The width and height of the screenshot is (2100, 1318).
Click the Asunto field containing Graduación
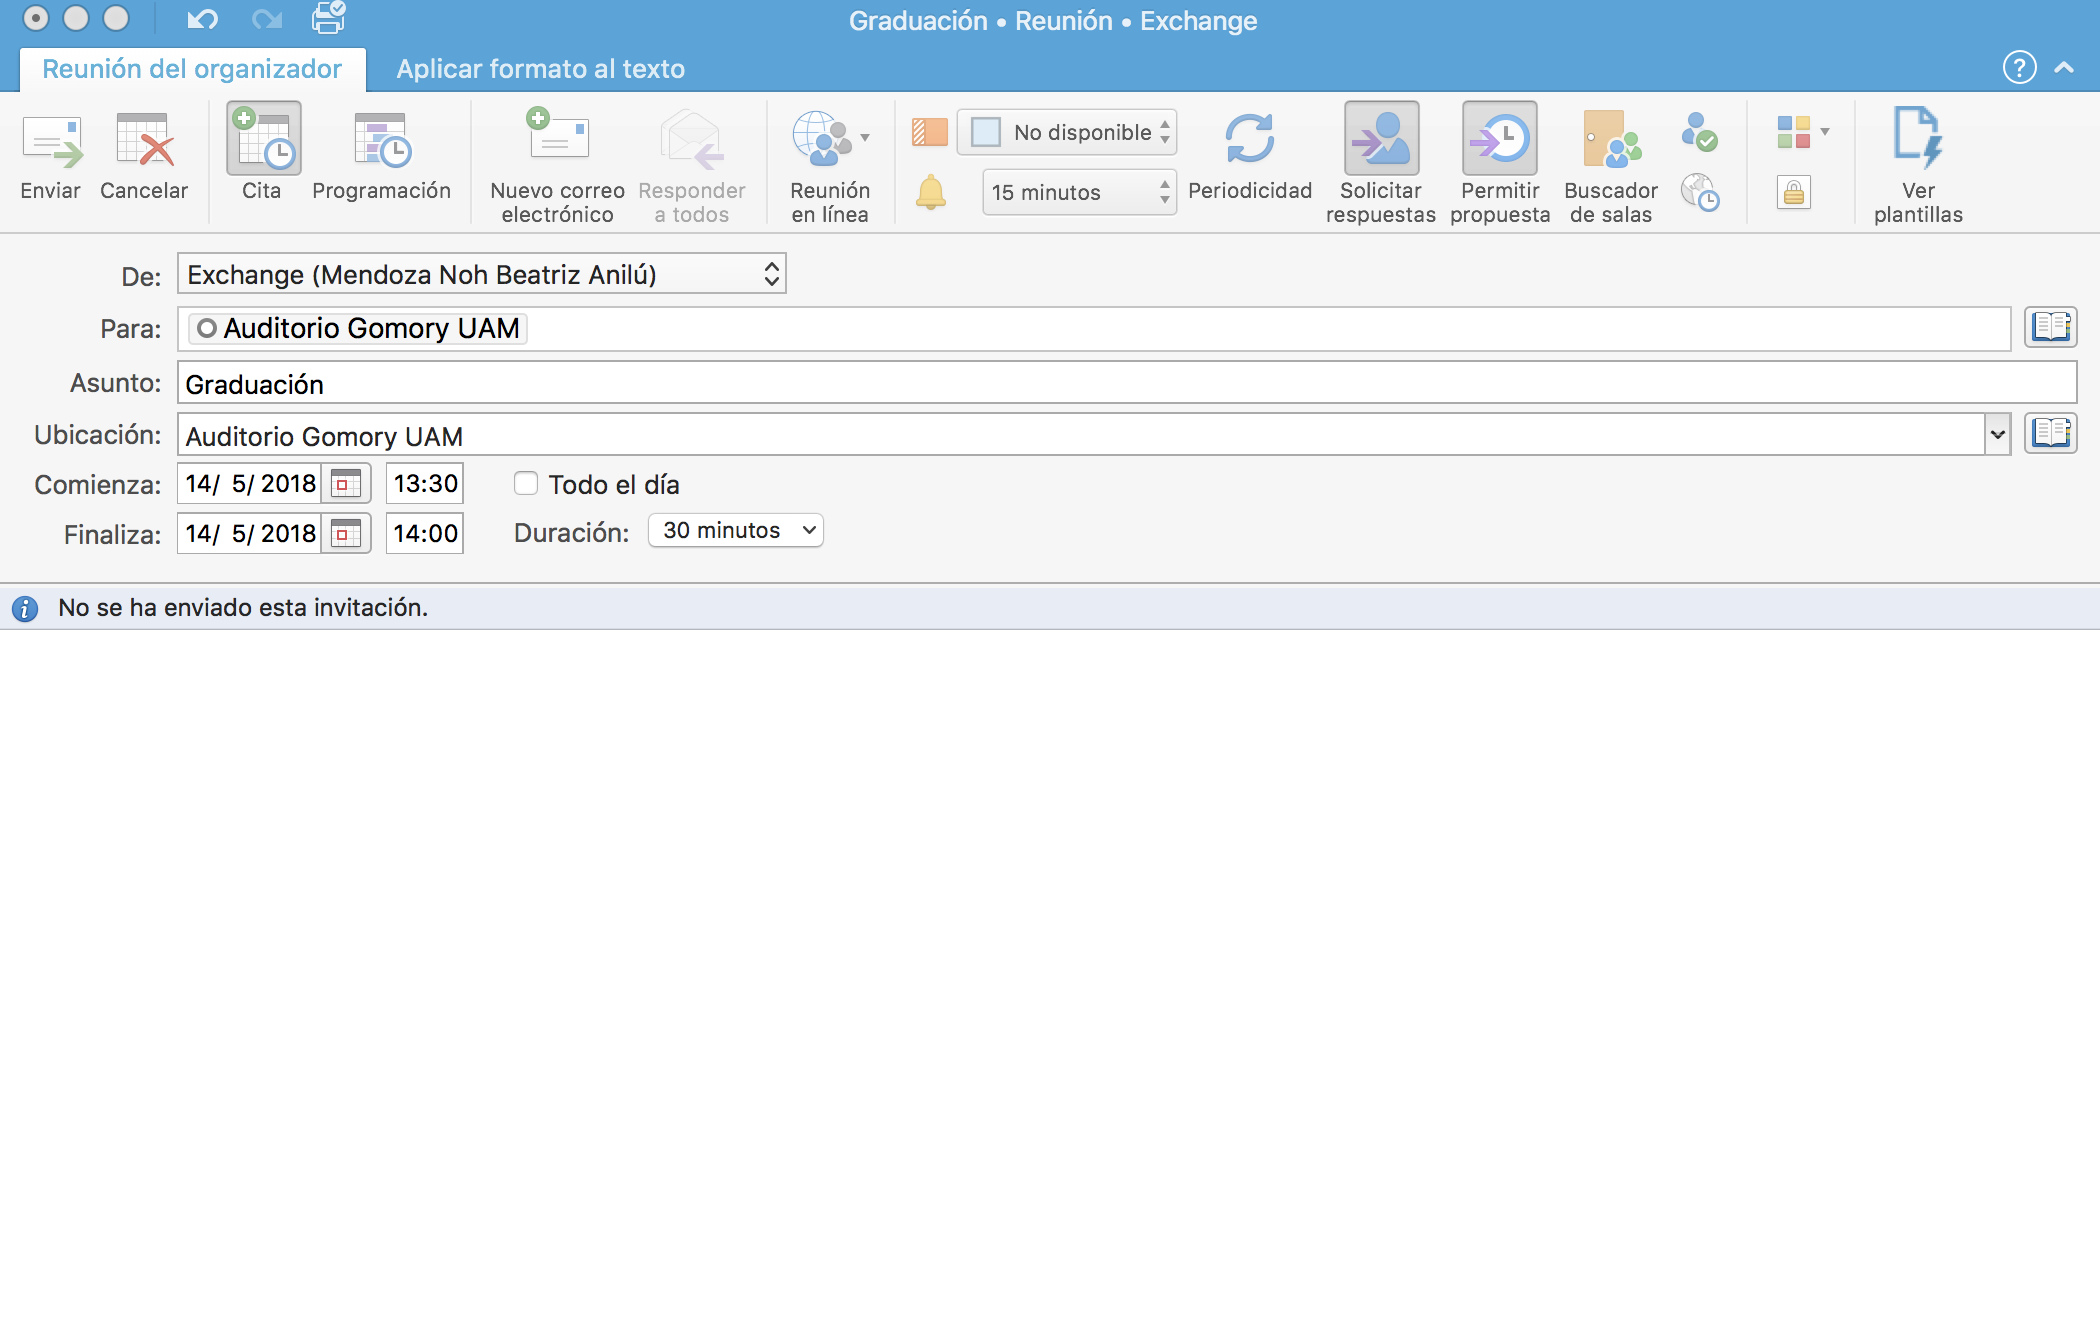[x=1125, y=384]
